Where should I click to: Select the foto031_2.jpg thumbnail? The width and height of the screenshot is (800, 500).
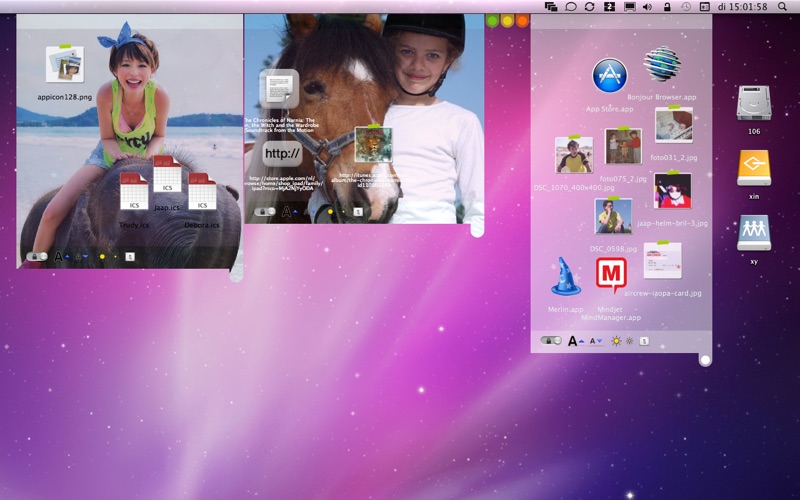coord(674,126)
